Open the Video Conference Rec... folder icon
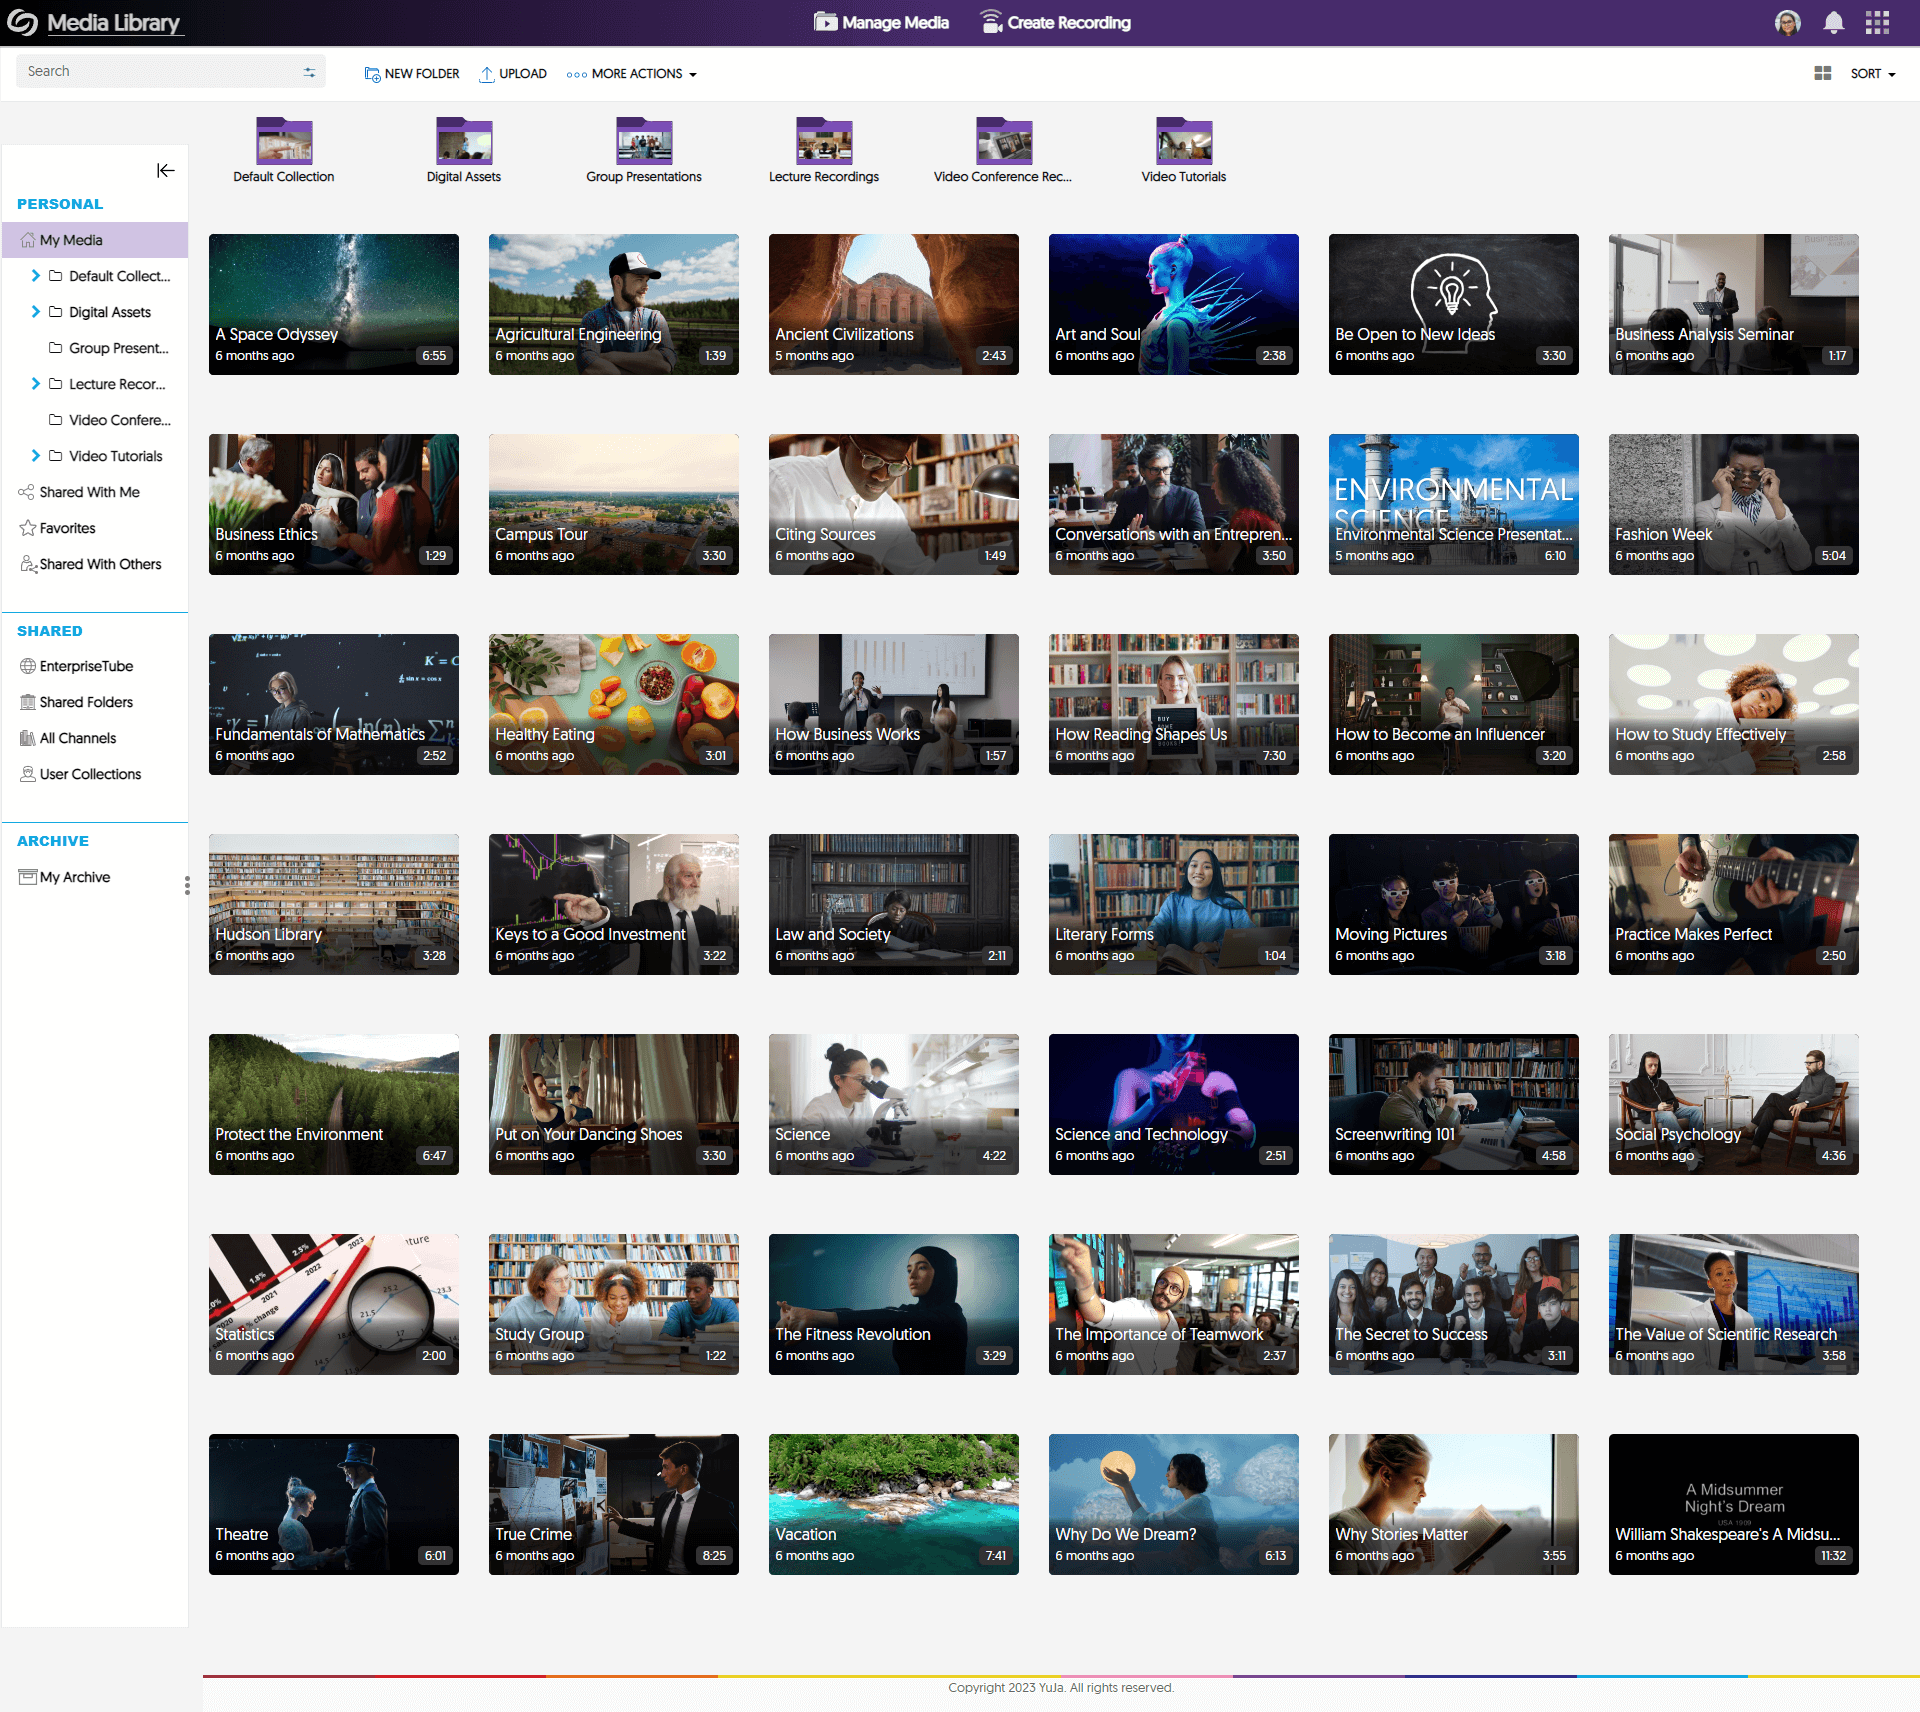This screenshot has height=1712, width=1920. pyautogui.click(x=1004, y=141)
